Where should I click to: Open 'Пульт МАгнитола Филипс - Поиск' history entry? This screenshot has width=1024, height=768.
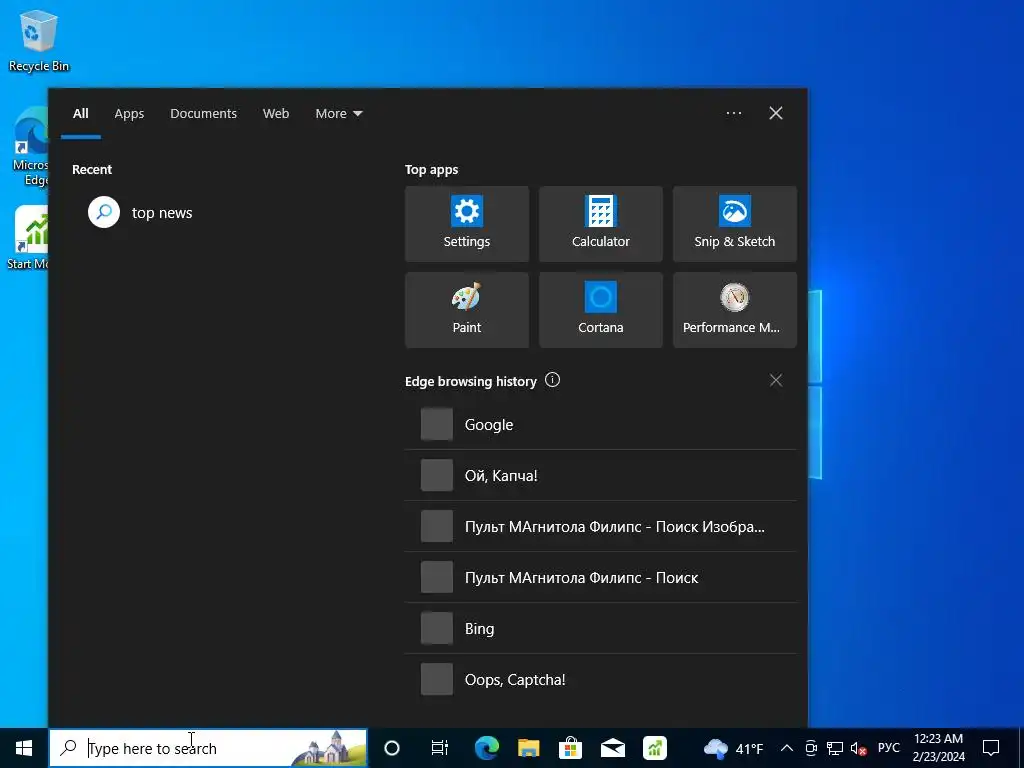(x=600, y=577)
